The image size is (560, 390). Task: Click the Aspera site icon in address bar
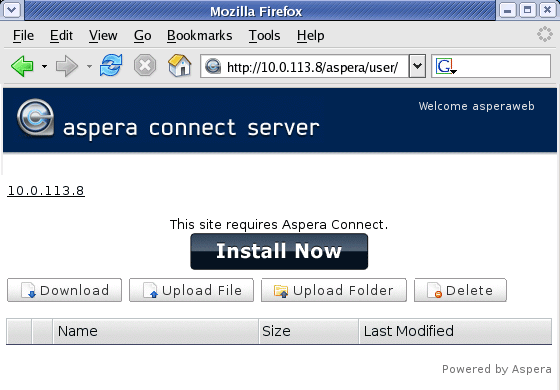coord(213,66)
